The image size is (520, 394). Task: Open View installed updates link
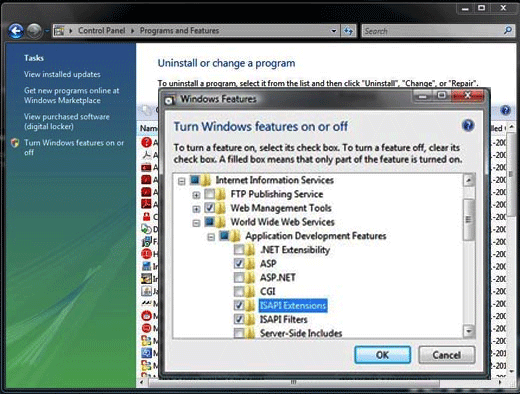tap(62, 74)
